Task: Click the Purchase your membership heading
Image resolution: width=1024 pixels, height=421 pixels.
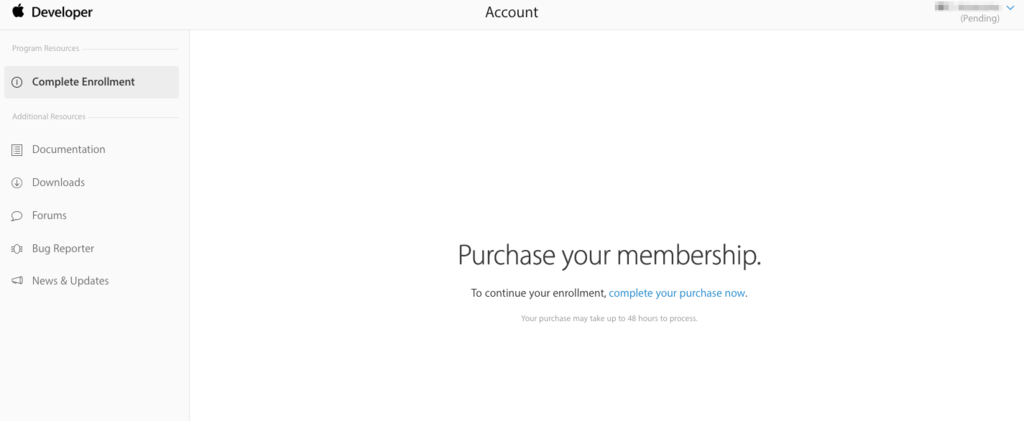Action: 609,255
